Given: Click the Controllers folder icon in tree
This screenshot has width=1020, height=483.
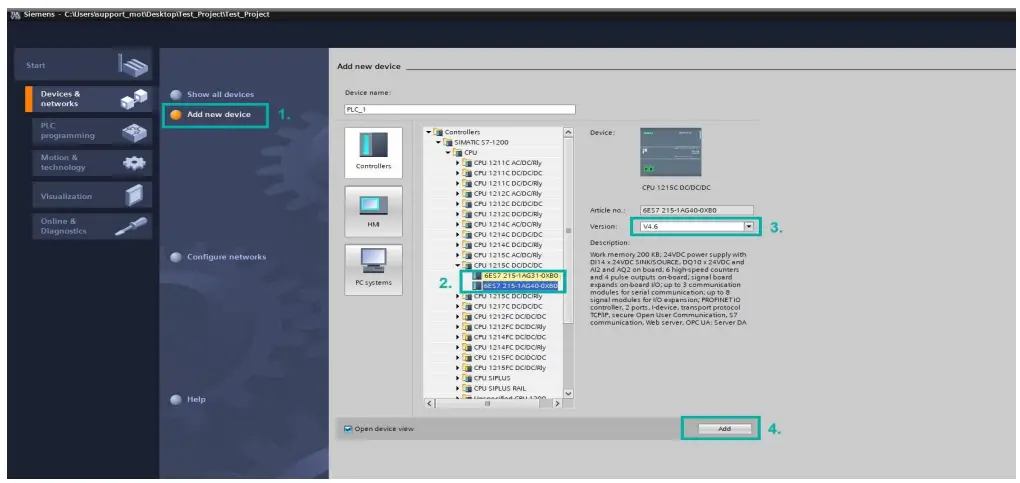Looking at the screenshot, I should pyautogui.click(x=438, y=132).
